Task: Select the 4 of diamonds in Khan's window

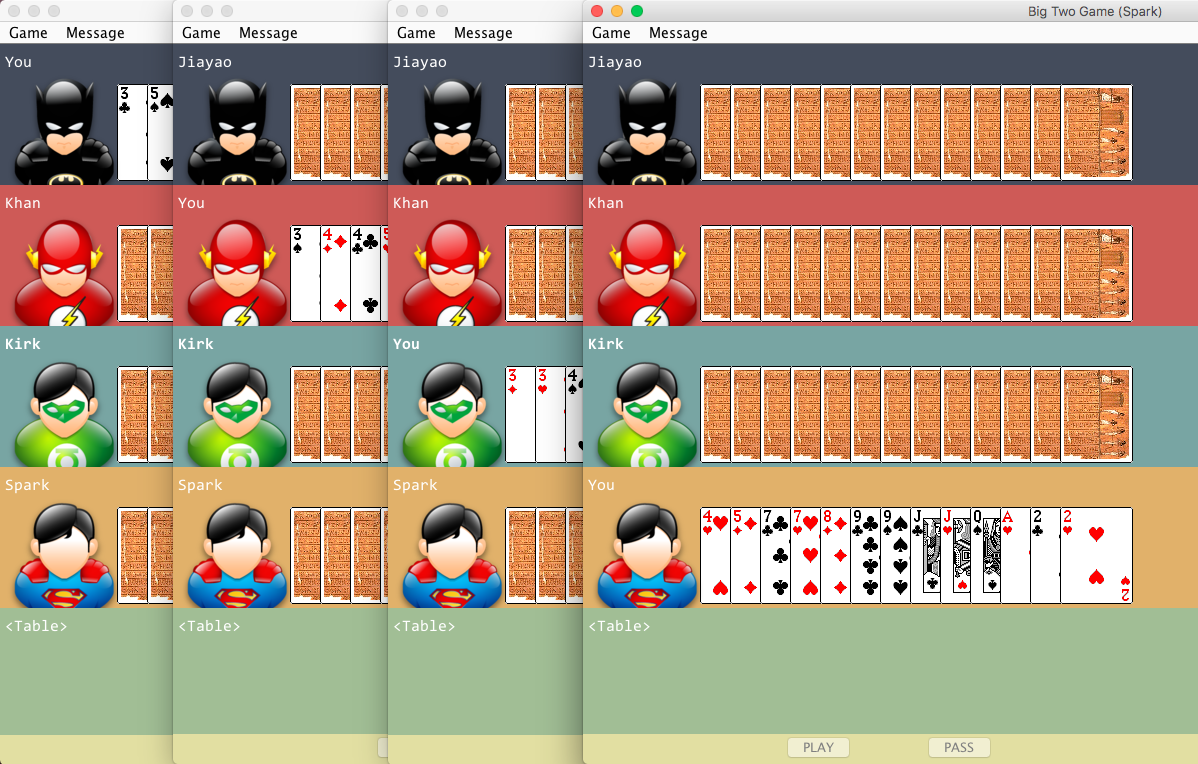Action: coord(335,274)
